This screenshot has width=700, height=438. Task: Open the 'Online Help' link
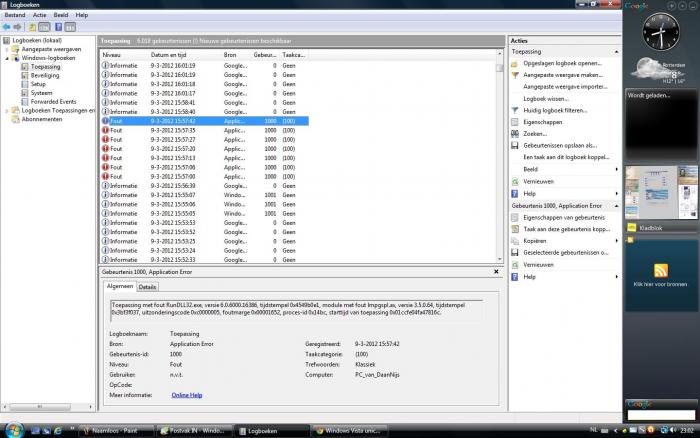coord(186,395)
